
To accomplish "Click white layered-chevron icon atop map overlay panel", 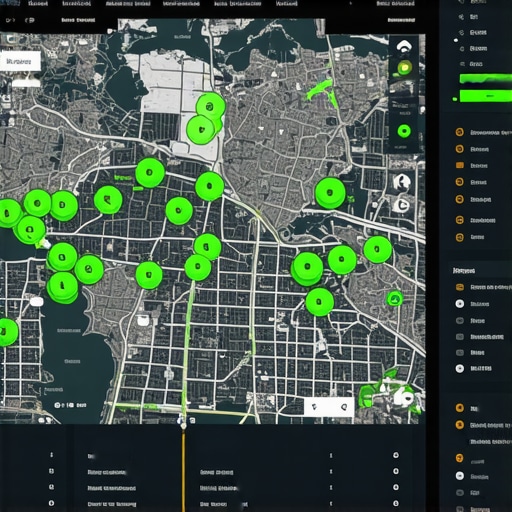I will point(404,46).
